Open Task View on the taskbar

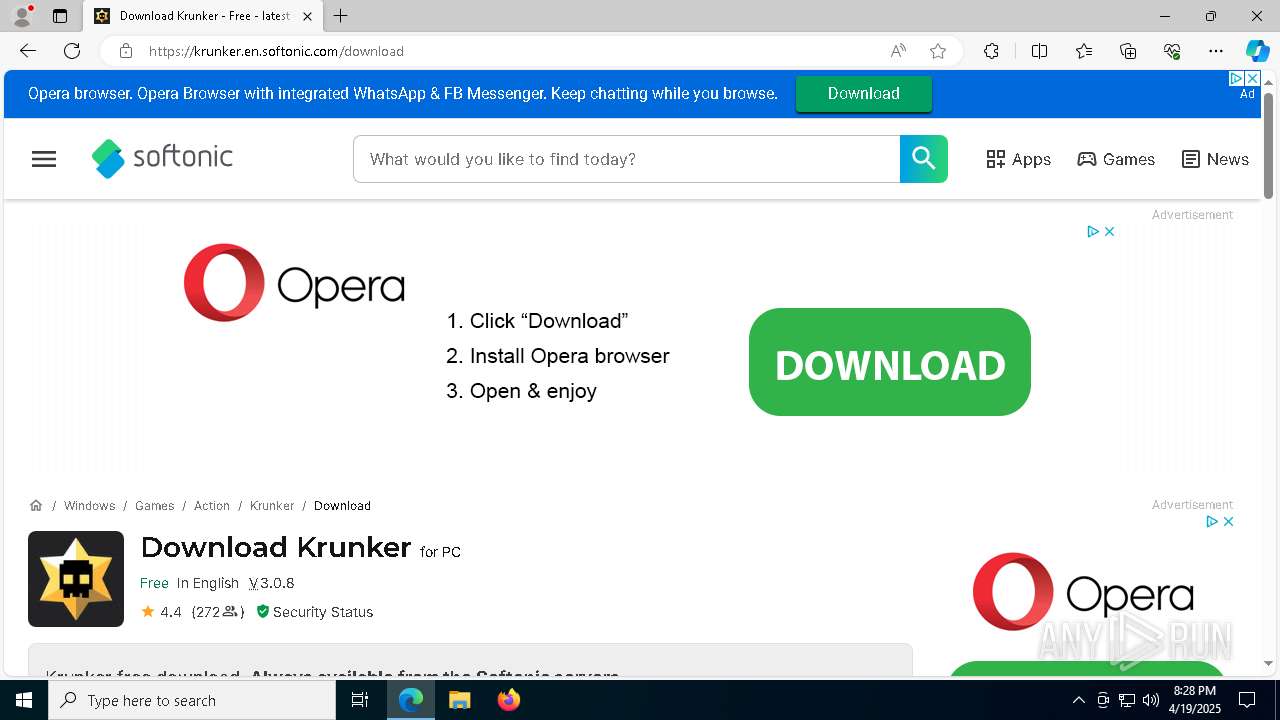tap(360, 700)
